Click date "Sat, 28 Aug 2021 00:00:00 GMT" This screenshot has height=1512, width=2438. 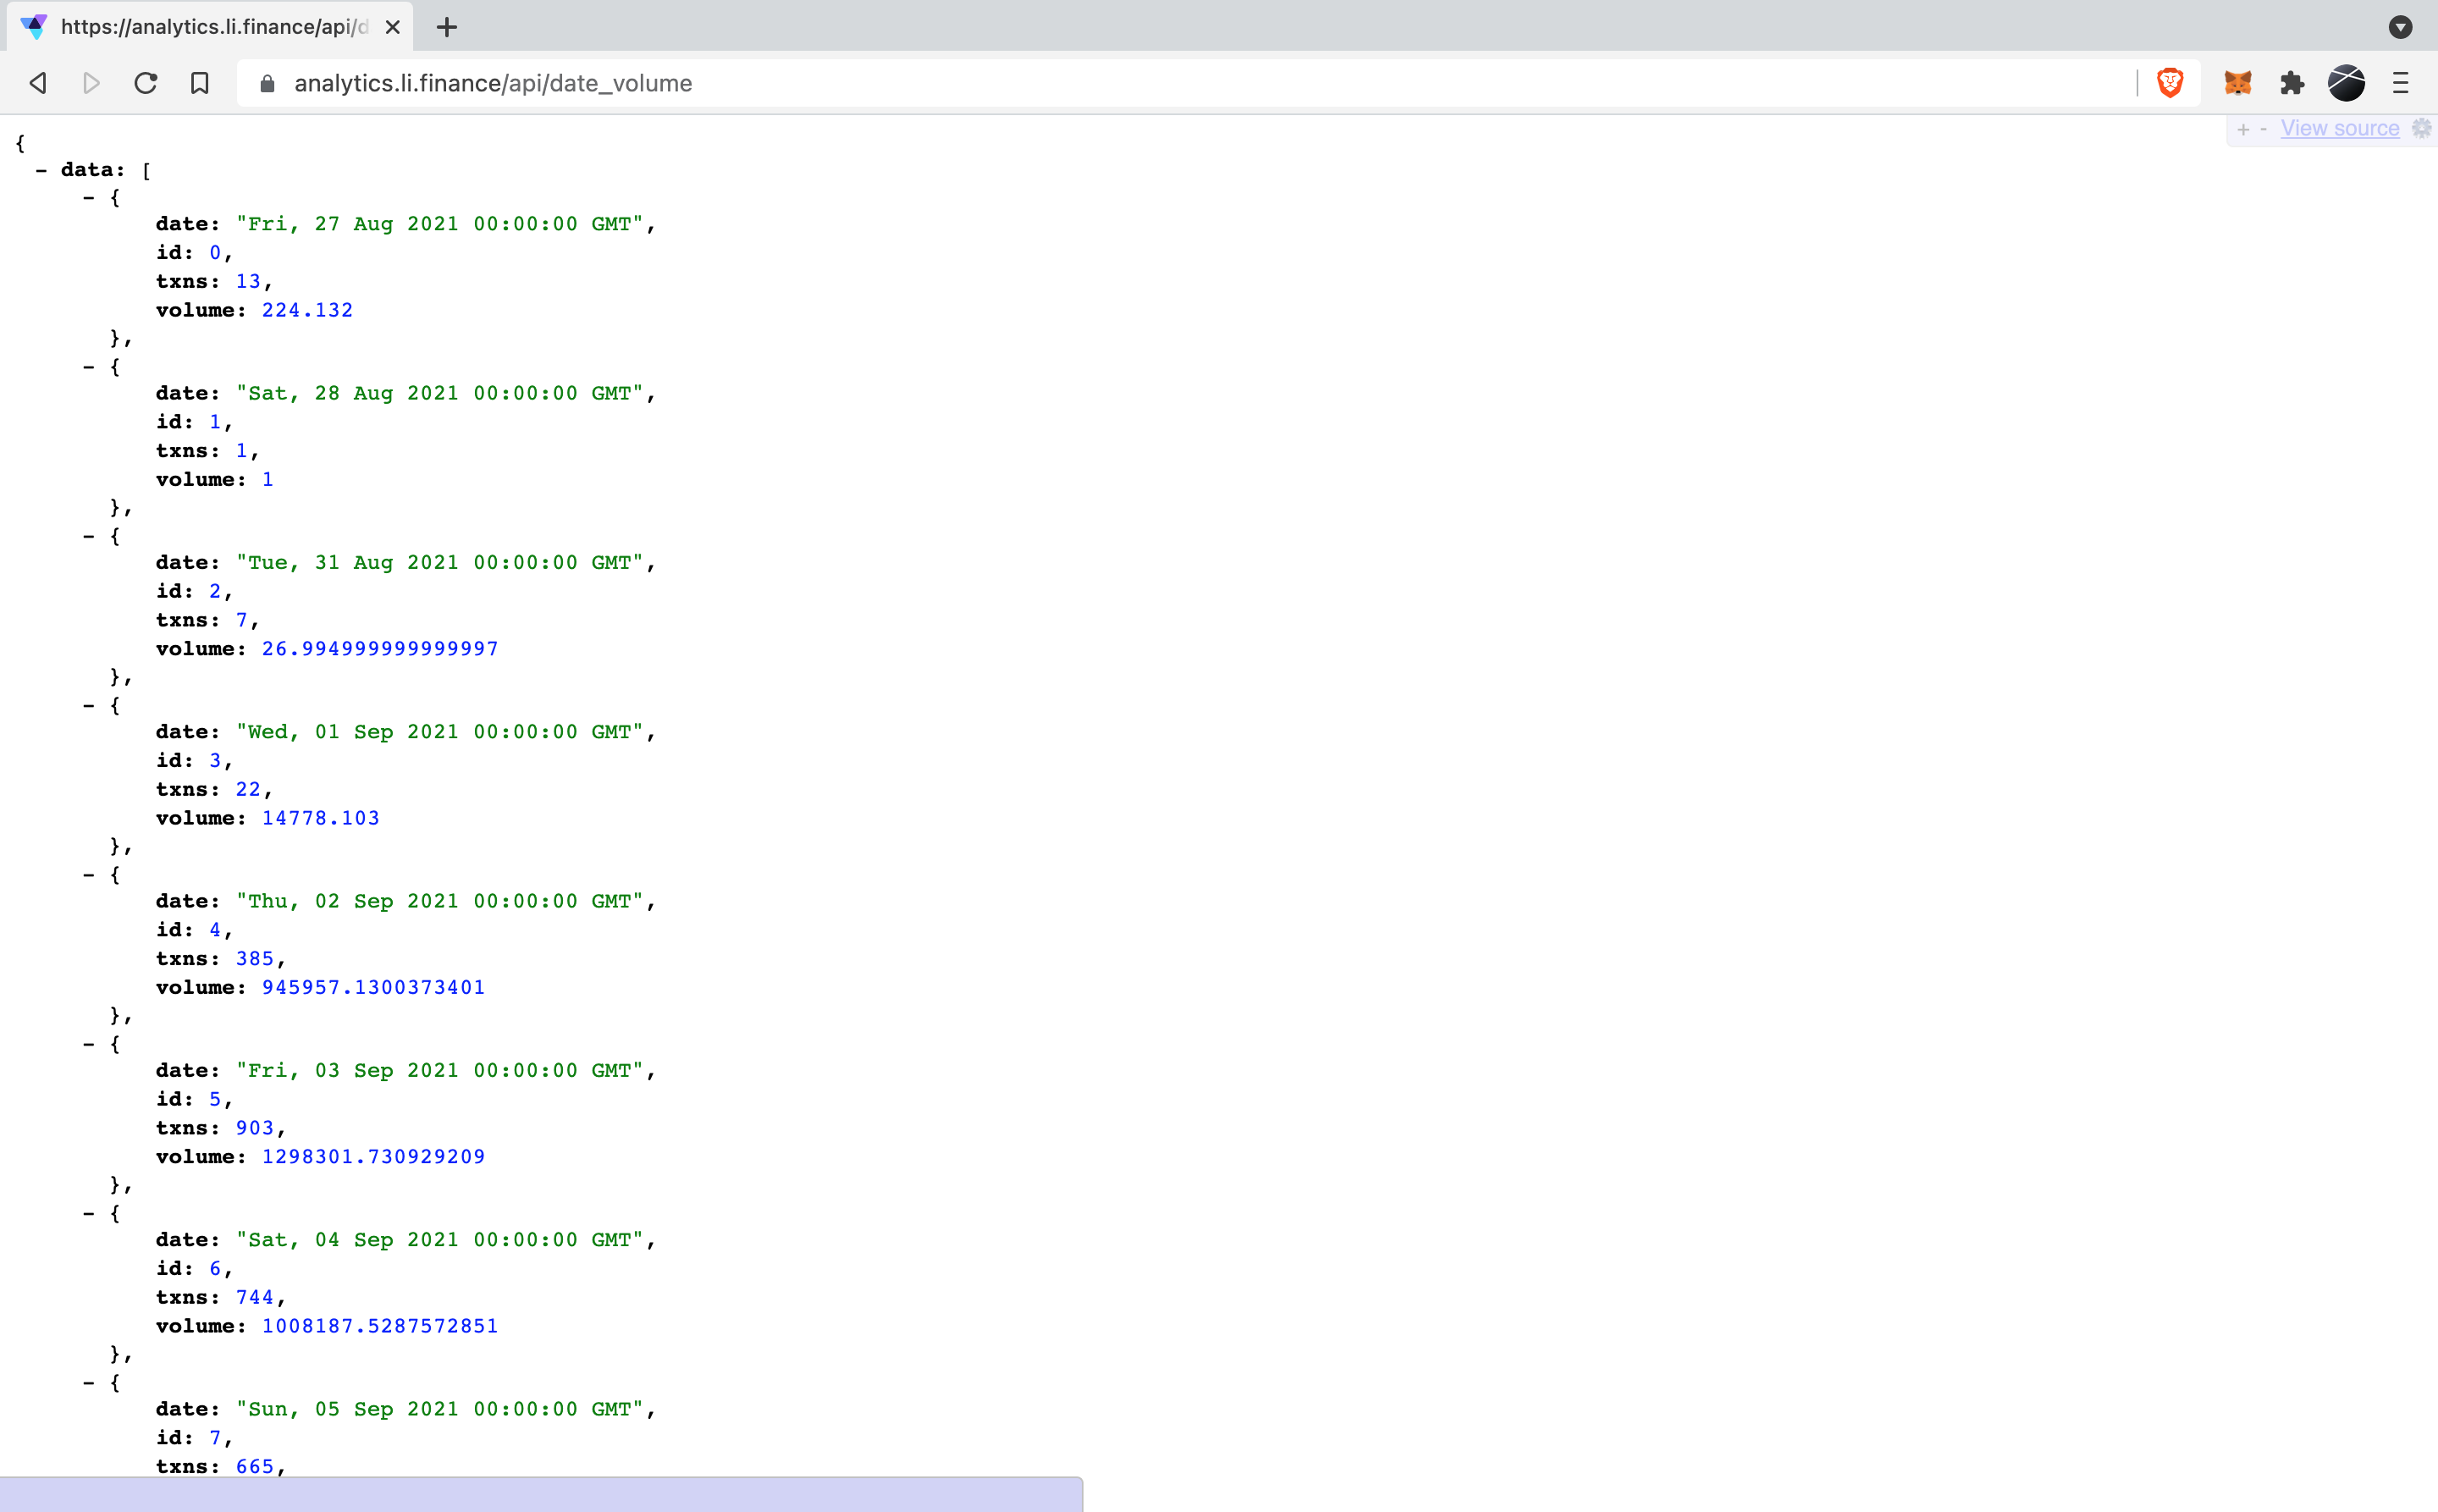coord(440,393)
